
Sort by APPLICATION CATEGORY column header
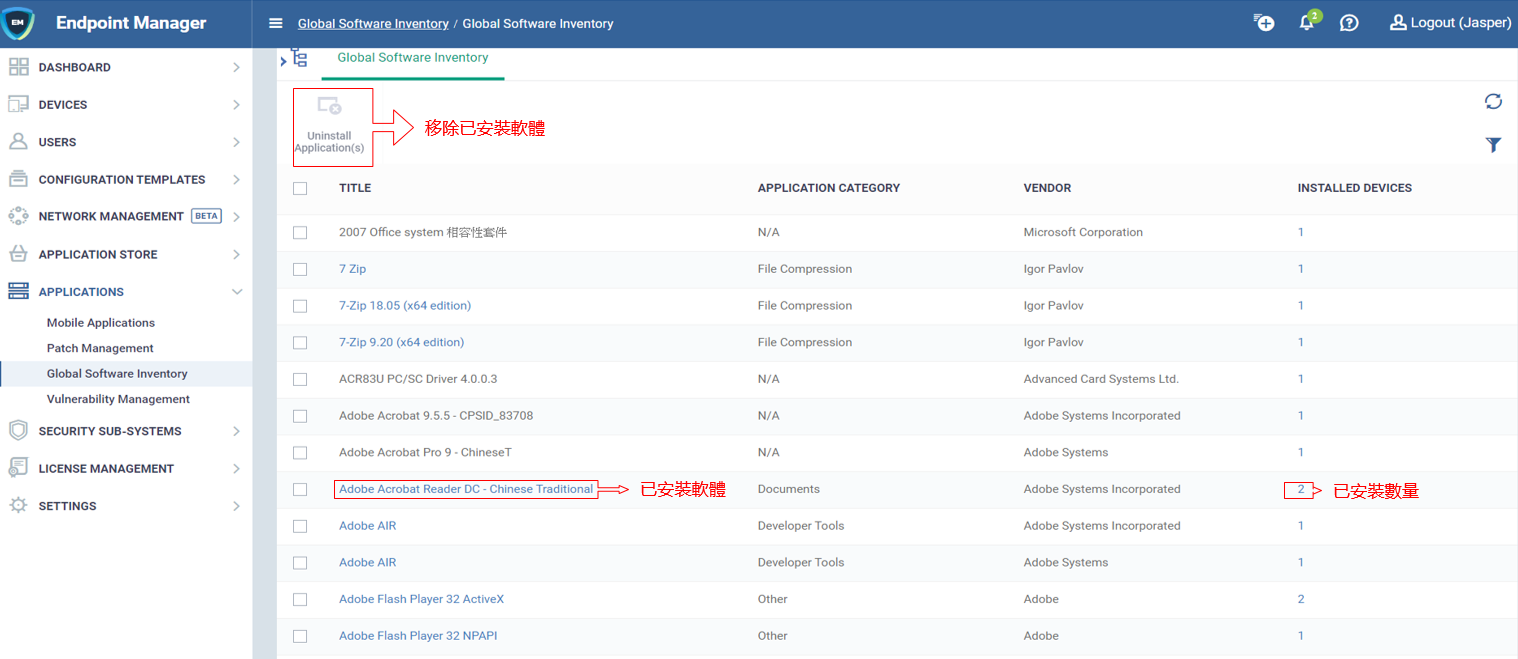(829, 188)
